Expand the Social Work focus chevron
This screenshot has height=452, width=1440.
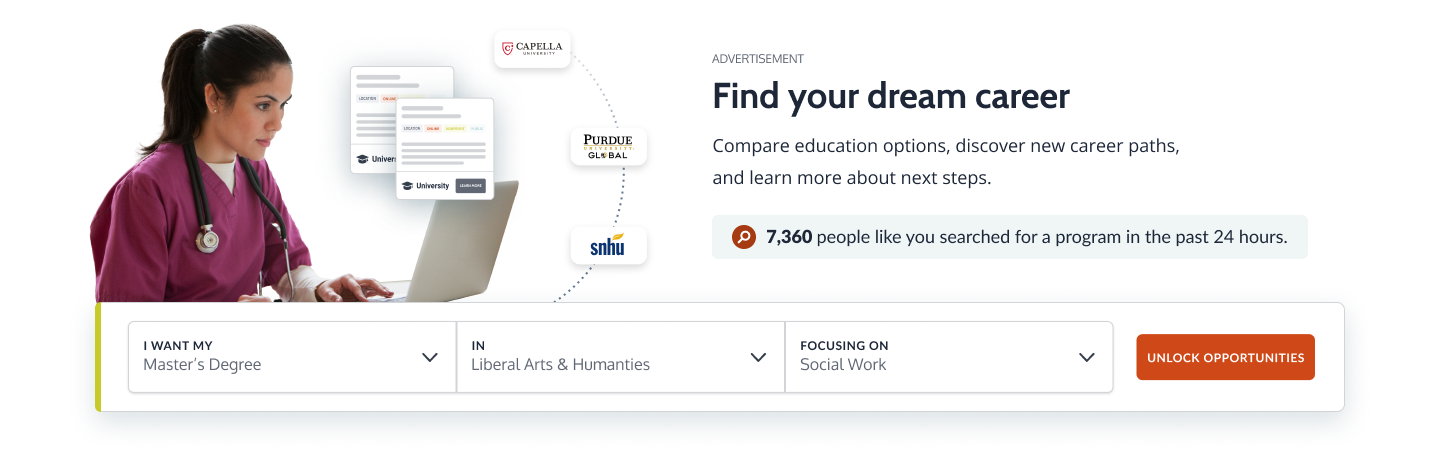(x=1087, y=357)
